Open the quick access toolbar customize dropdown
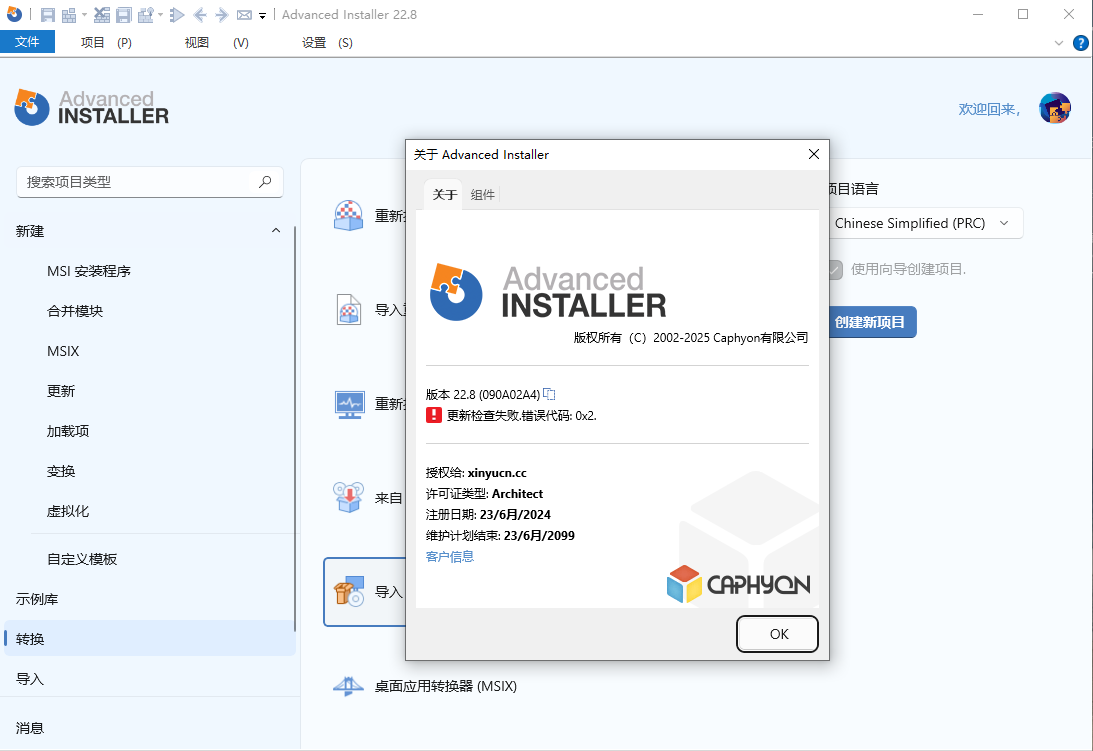This screenshot has height=751, width=1093. pyautogui.click(x=263, y=15)
